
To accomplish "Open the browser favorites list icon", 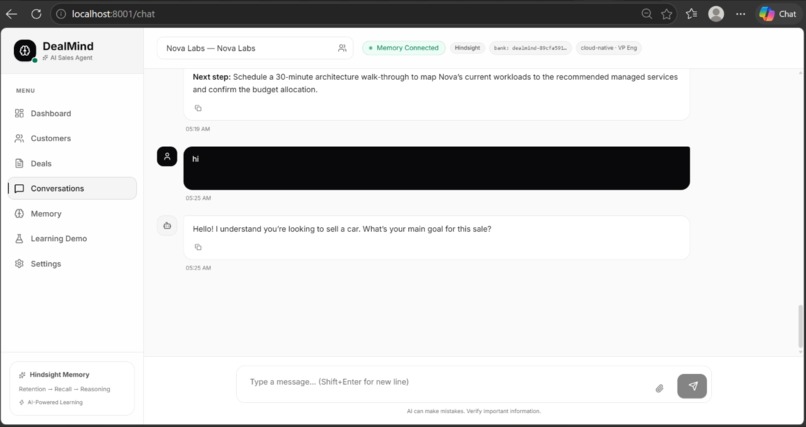I will [691, 14].
